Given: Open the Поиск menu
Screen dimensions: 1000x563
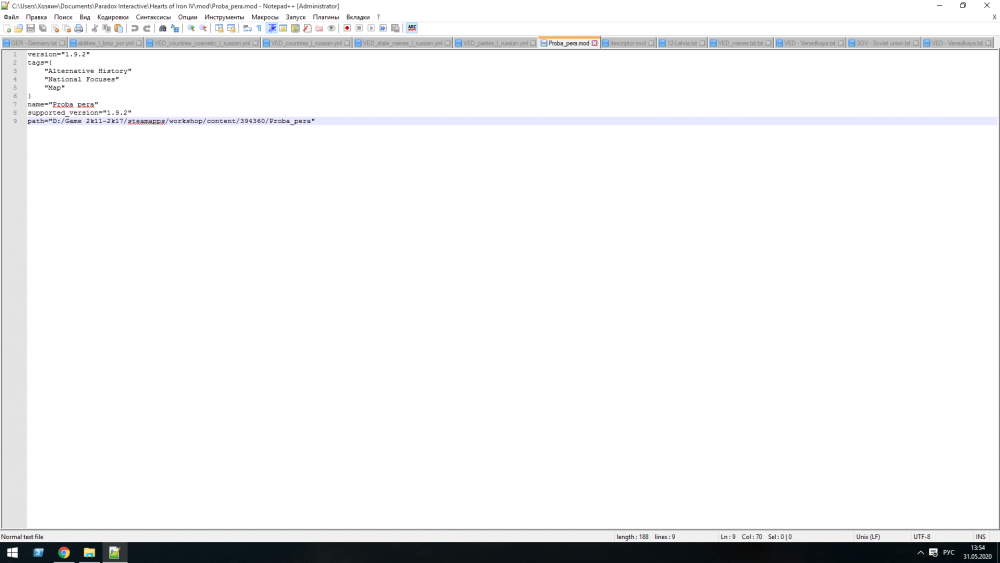Looking at the screenshot, I should coord(63,17).
